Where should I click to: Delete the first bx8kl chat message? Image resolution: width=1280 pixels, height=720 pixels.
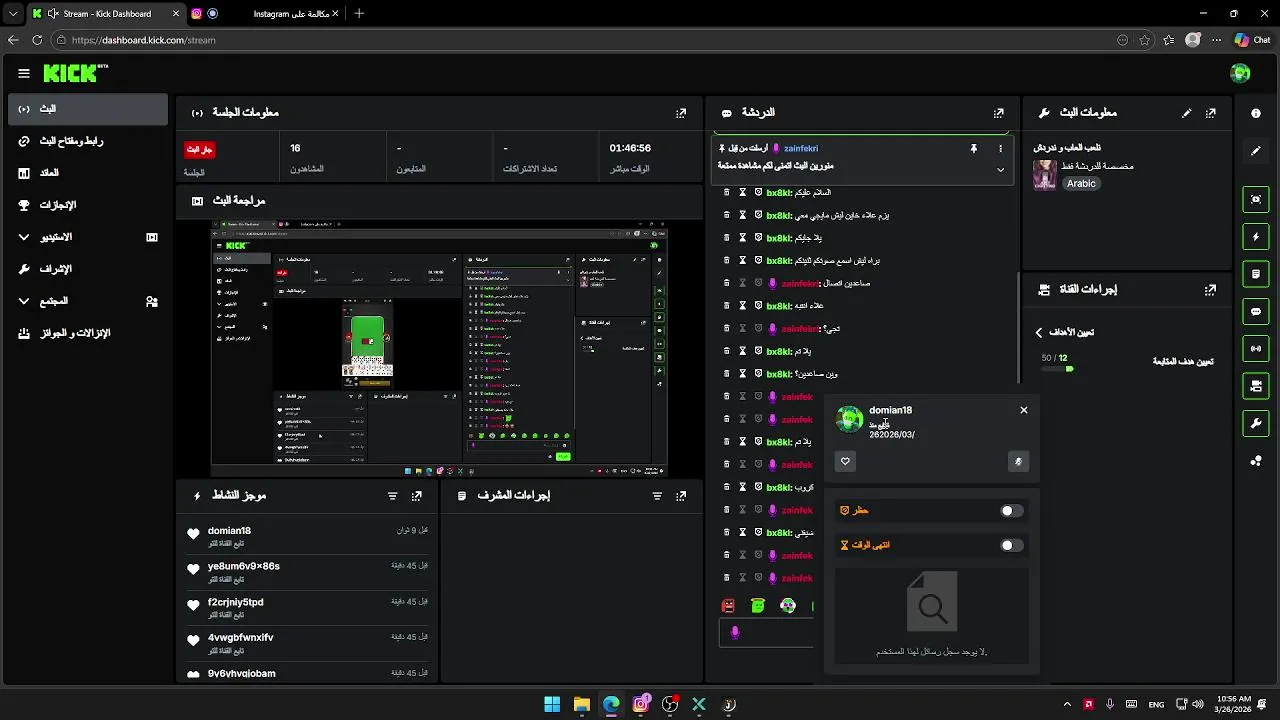(x=727, y=192)
